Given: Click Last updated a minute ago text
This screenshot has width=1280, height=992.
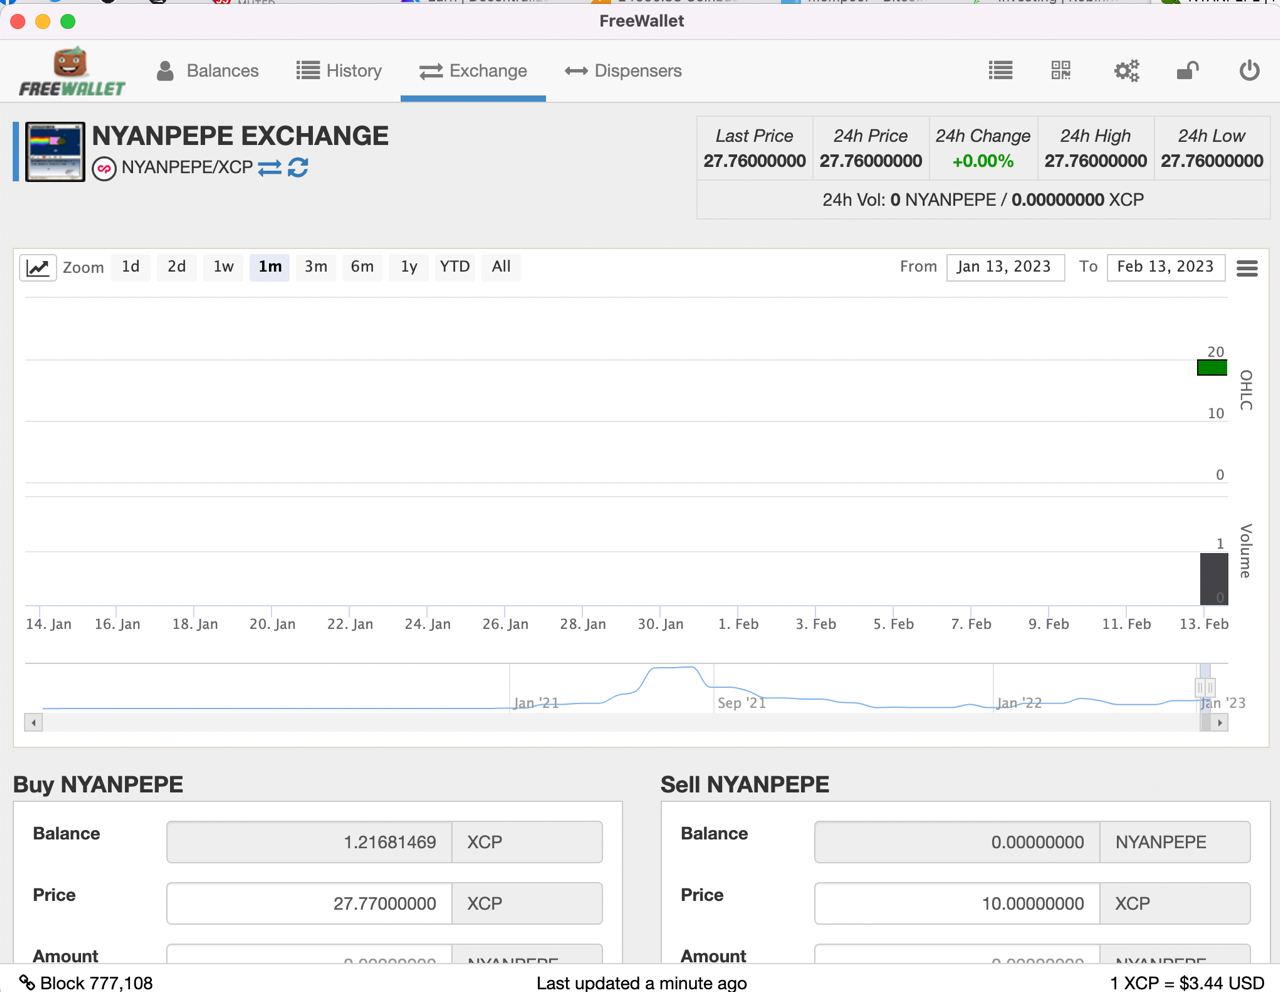Looking at the screenshot, I should (642, 983).
